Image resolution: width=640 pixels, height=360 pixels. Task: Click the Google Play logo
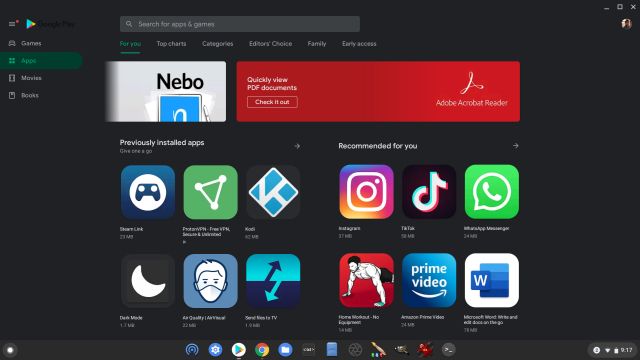(51, 24)
